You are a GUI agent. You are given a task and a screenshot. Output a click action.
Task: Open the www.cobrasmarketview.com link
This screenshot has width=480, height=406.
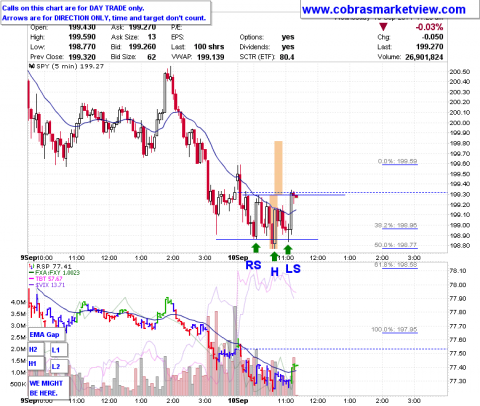384,10
